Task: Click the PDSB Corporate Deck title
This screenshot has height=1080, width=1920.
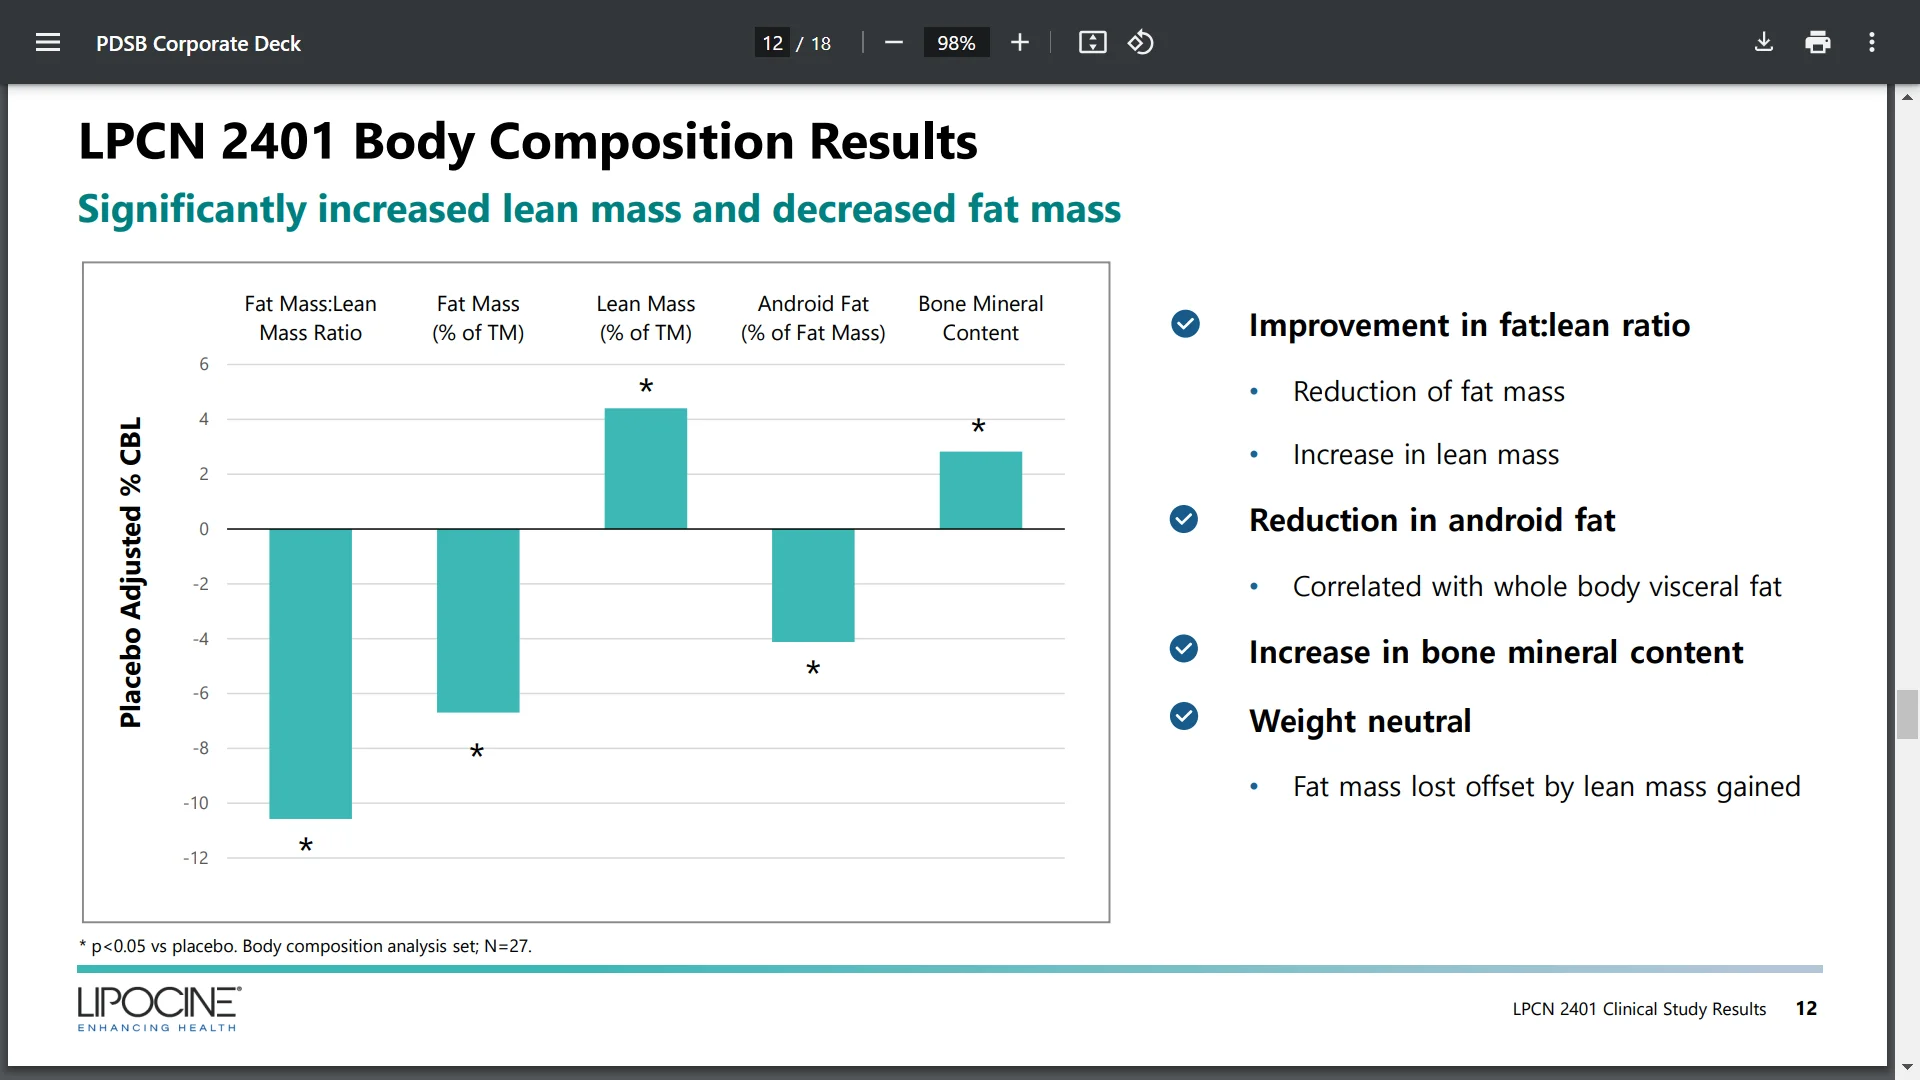Action: tap(198, 43)
